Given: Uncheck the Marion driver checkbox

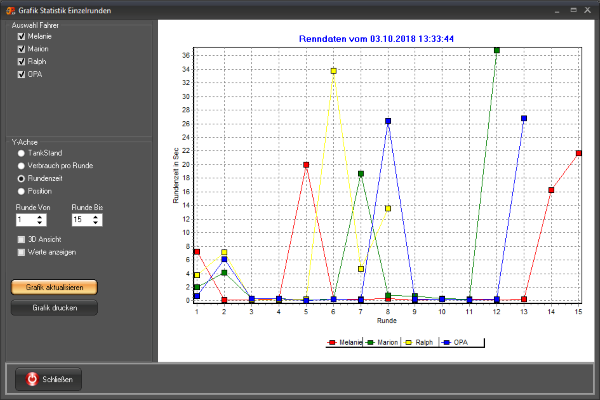Looking at the screenshot, I should coord(21,49).
